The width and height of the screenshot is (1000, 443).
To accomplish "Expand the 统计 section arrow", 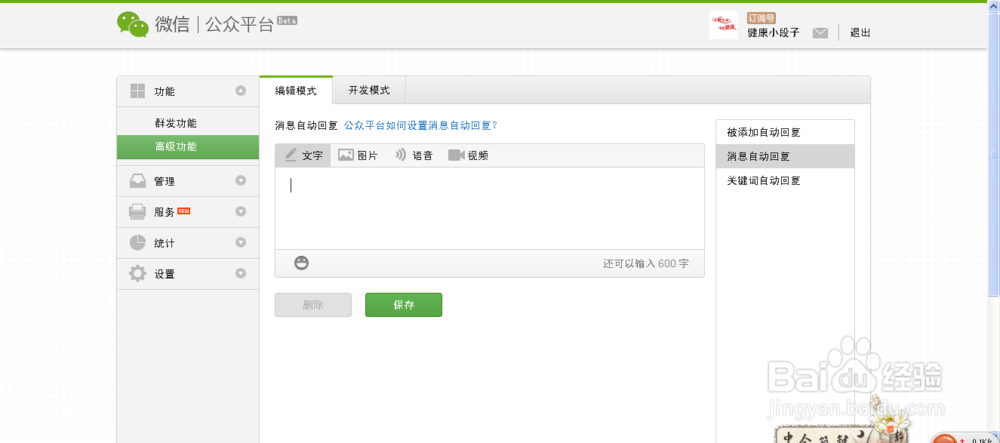I will [240, 242].
